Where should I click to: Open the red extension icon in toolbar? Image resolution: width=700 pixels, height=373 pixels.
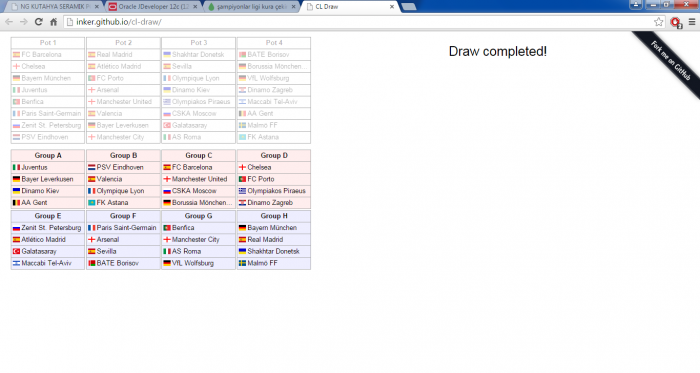tap(676, 22)
